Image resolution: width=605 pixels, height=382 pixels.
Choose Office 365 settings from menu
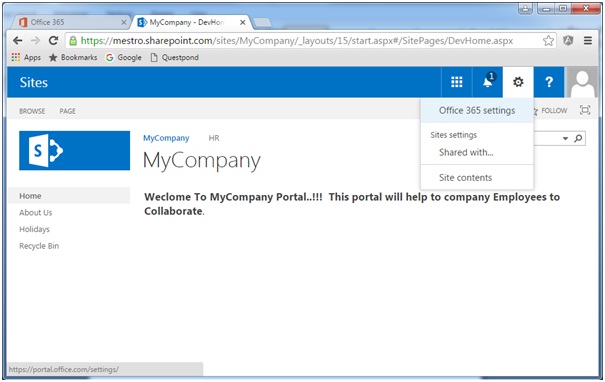(x=477, y=110)
